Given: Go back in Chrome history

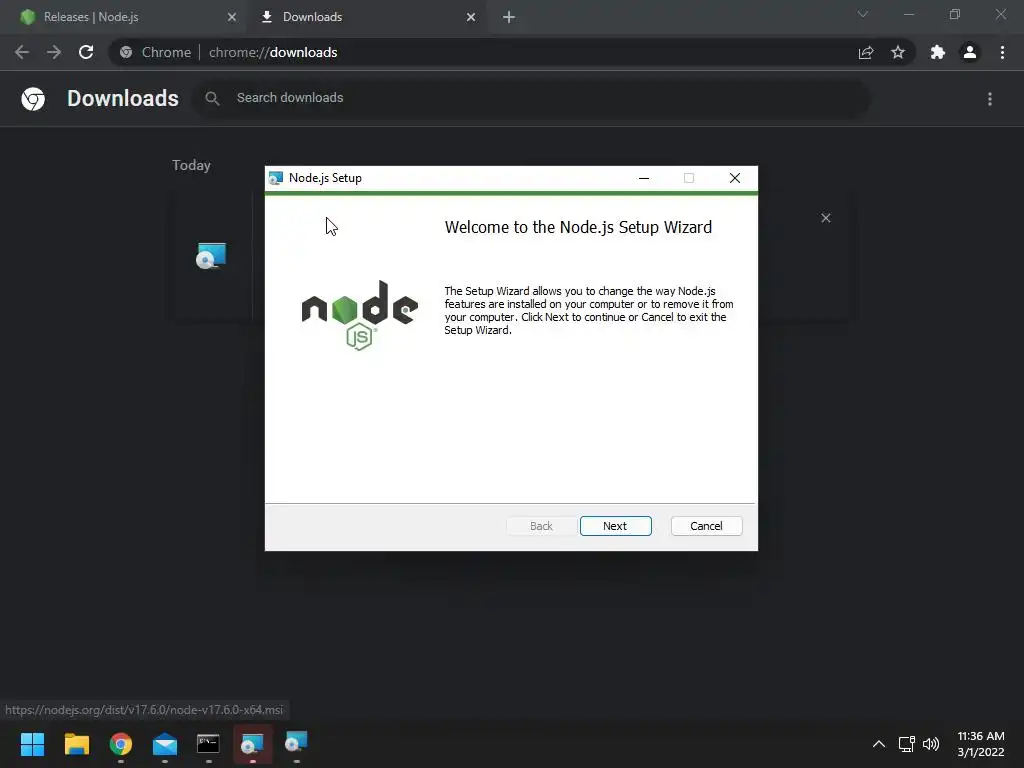Looking at the screenshot, I should (22, 52).
